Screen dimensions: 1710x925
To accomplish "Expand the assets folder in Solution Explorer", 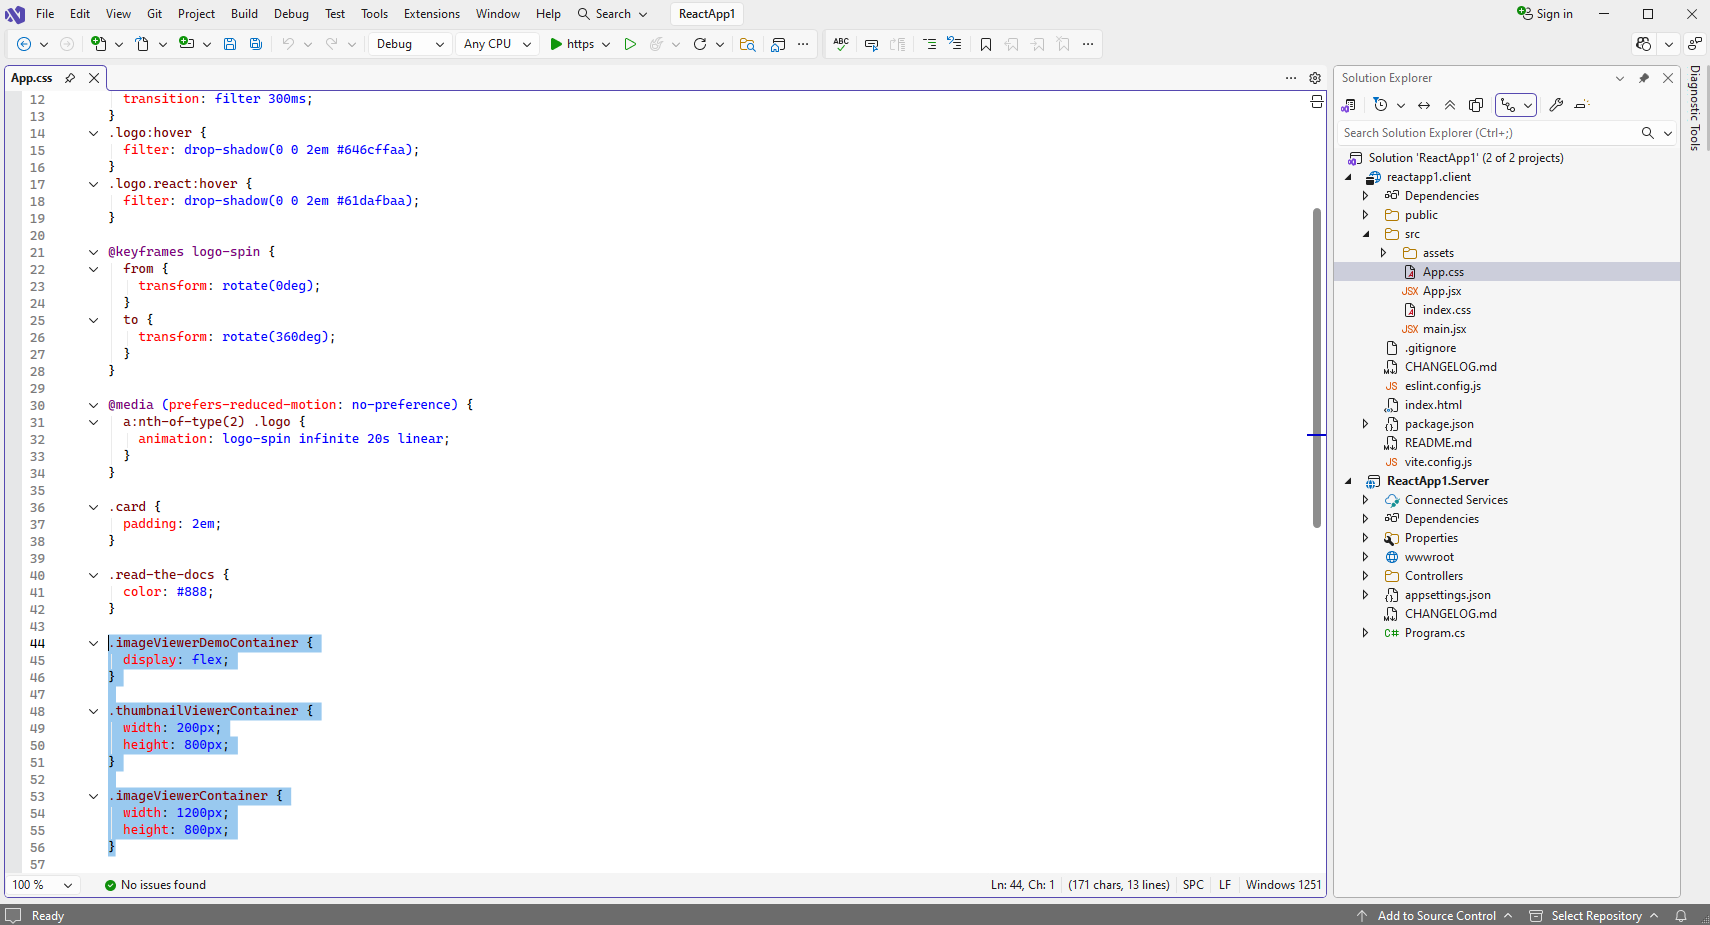I will tap(1384, 253).
